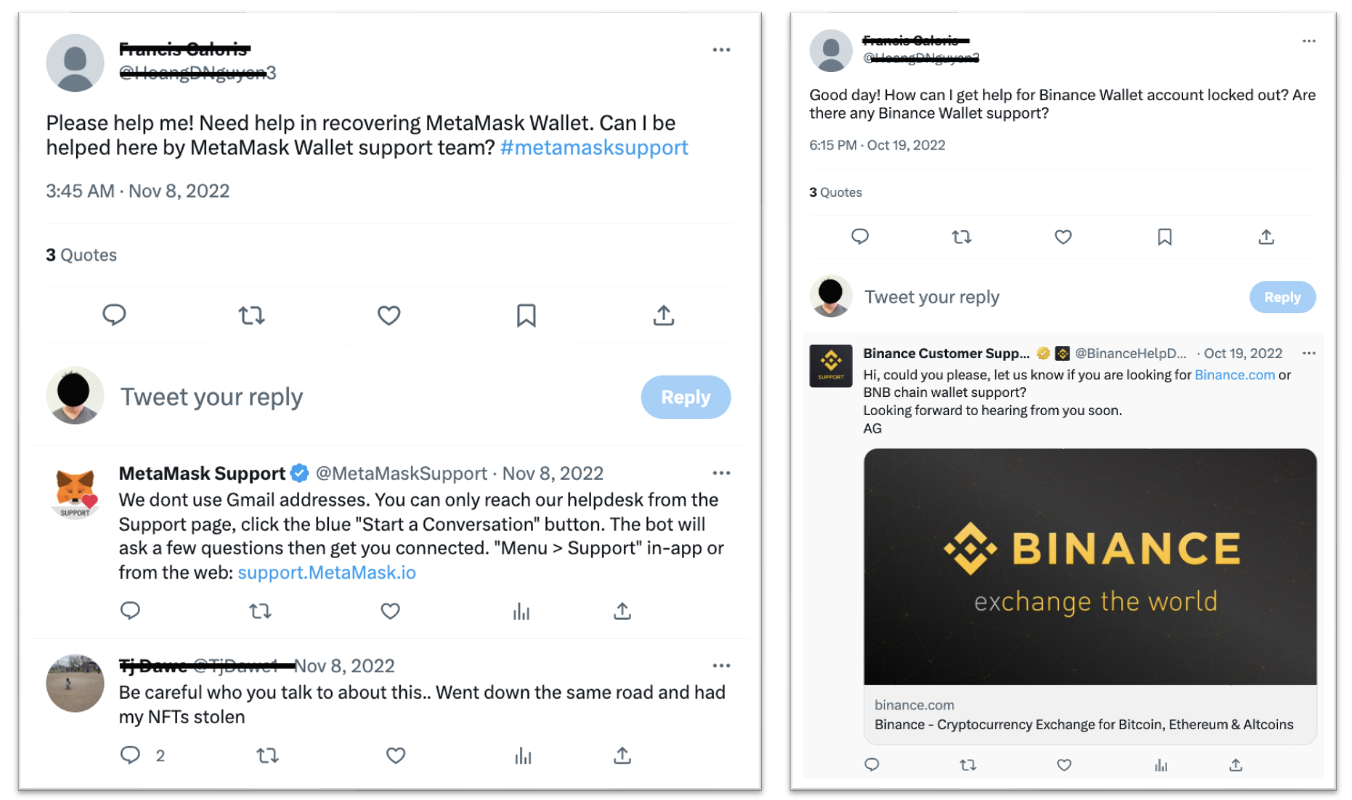Open more options on MetaMask Support reply
Image resolution: width=1352 pixels, height=800 pixels.
[721, 473]
